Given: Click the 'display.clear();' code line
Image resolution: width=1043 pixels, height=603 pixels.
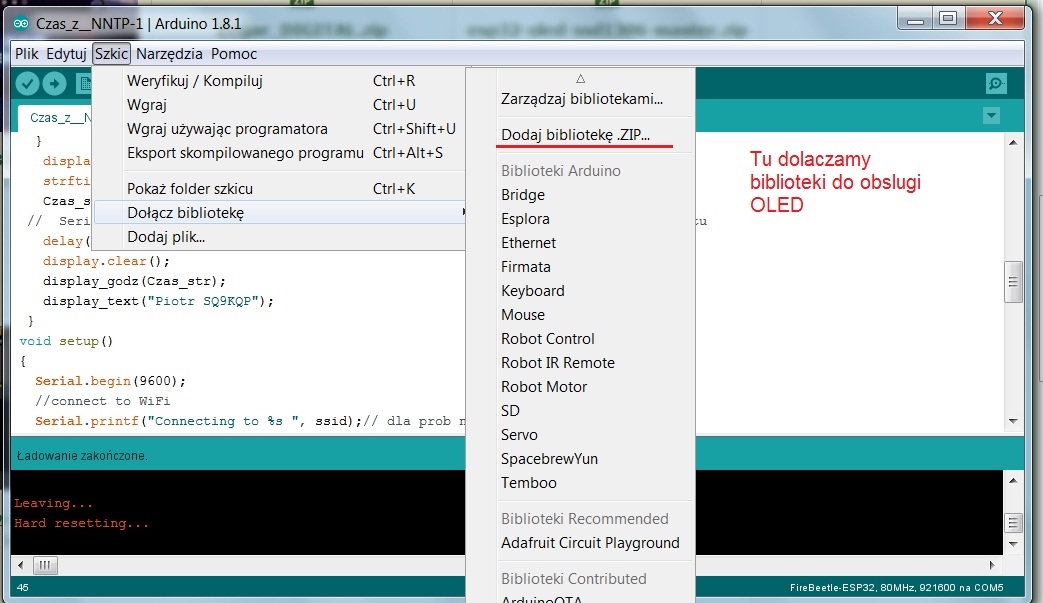Looking at the screenshot, I should click(106, 261).
